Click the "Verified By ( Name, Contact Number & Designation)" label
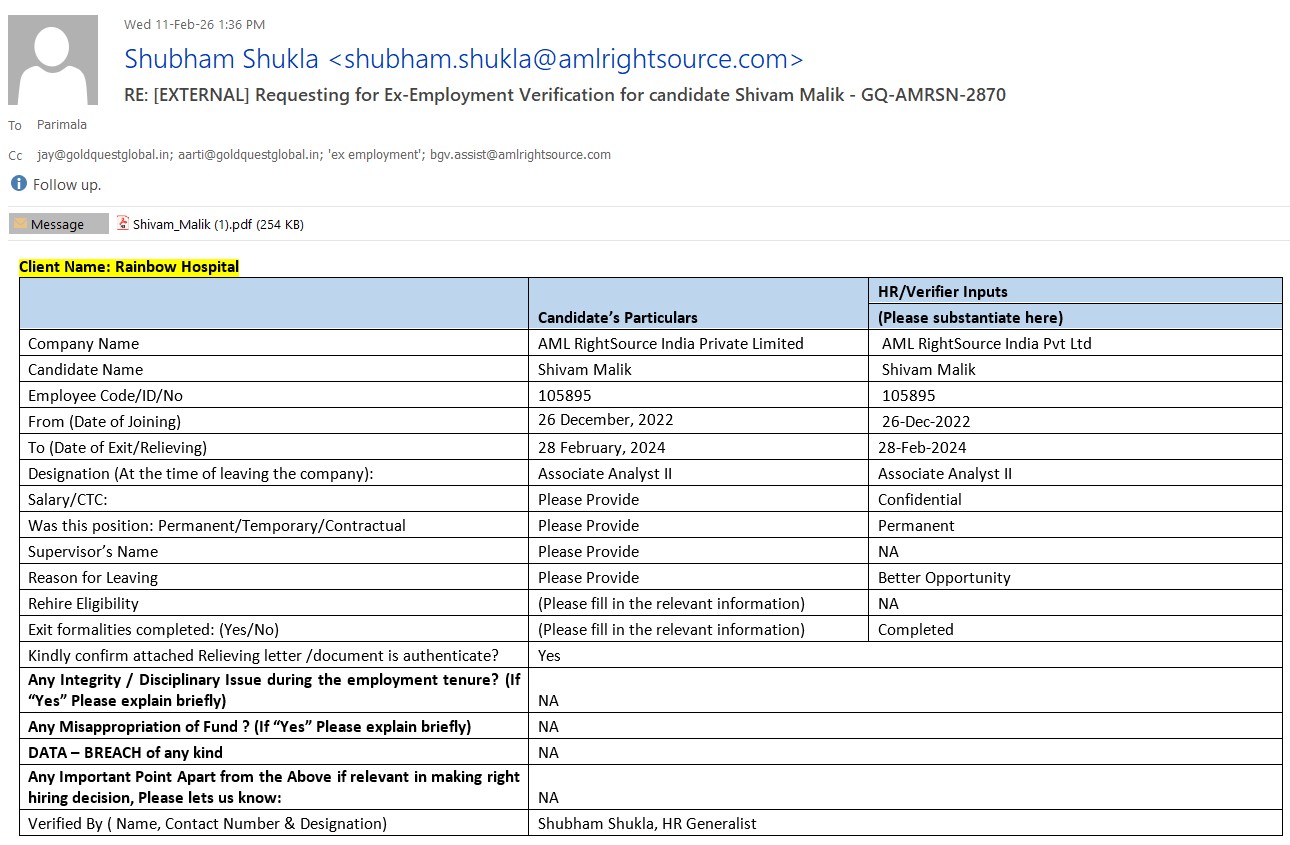1290x845 pixels. 207,823
